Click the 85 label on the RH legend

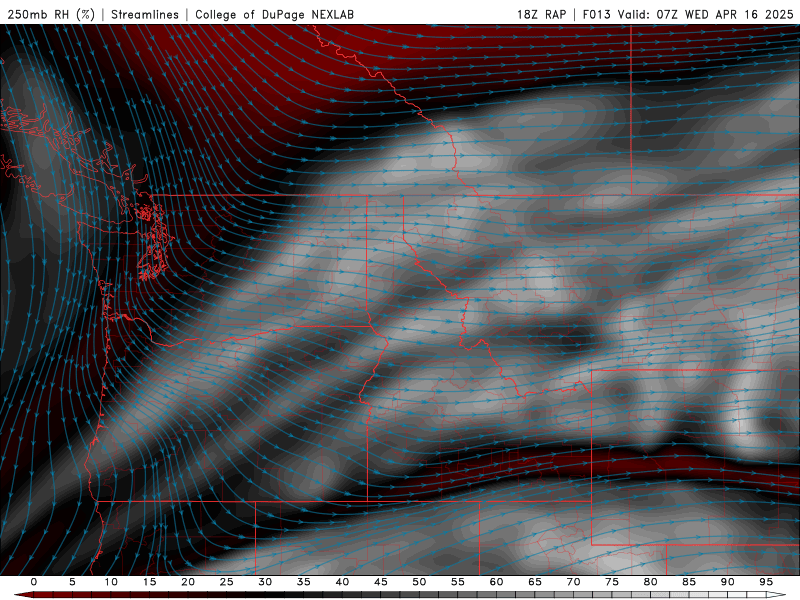pos(689,582)
